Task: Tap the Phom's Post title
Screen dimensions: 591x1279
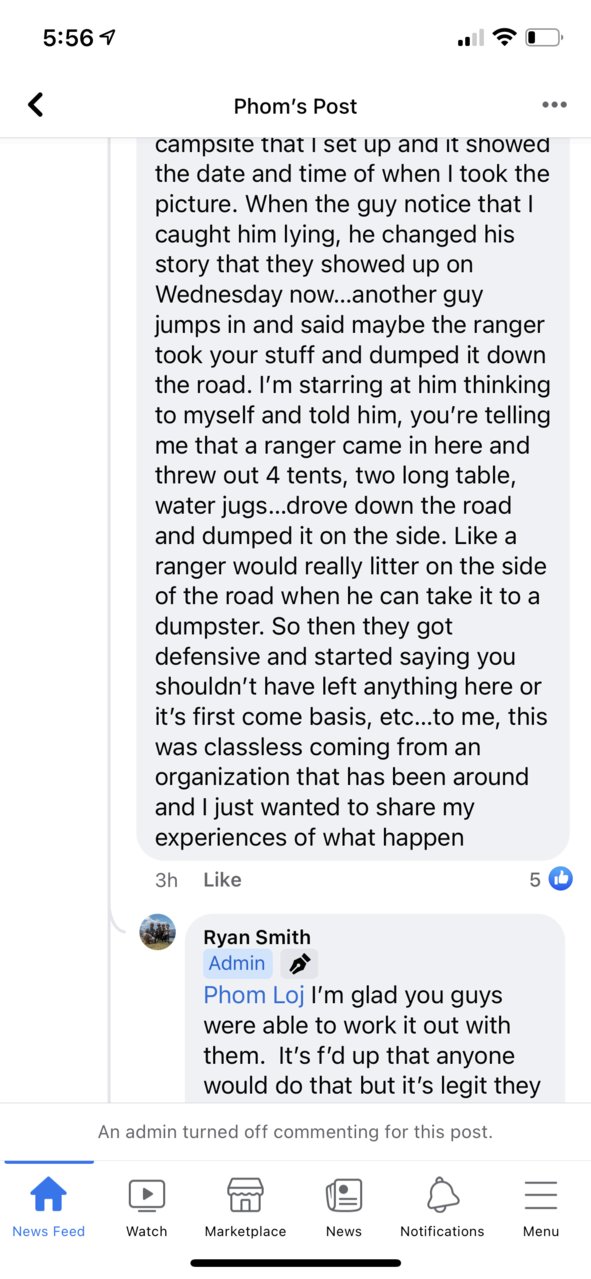Action: [295, 106]
